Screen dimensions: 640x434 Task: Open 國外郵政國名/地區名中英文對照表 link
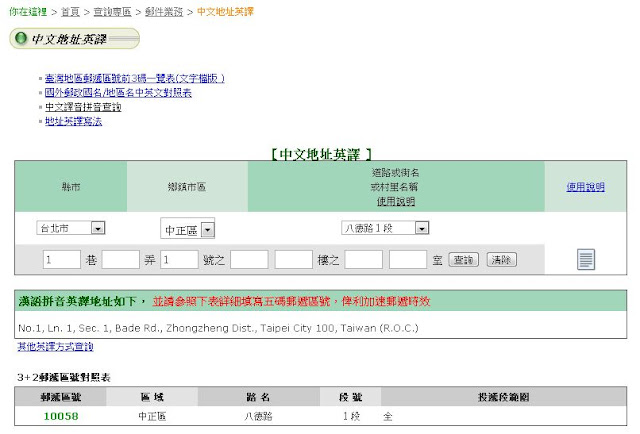coord(118,93)
